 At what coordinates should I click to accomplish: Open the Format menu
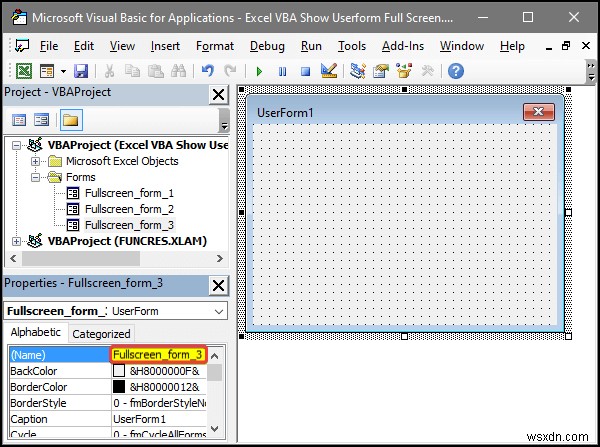215,46
